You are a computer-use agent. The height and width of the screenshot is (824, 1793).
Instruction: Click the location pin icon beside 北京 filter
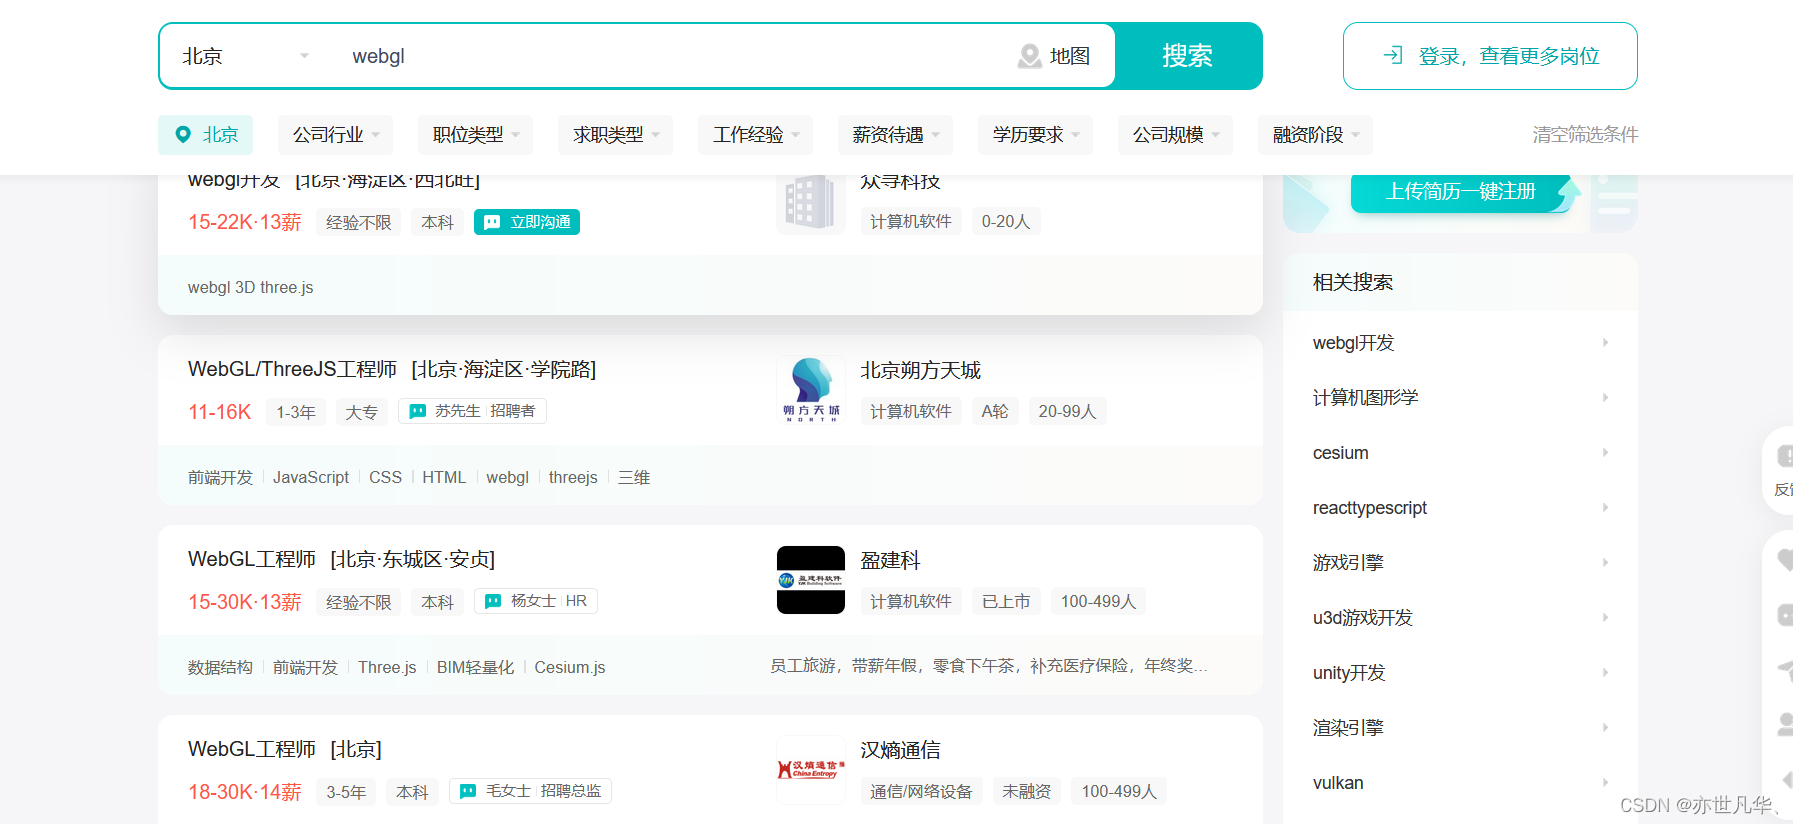183,135
